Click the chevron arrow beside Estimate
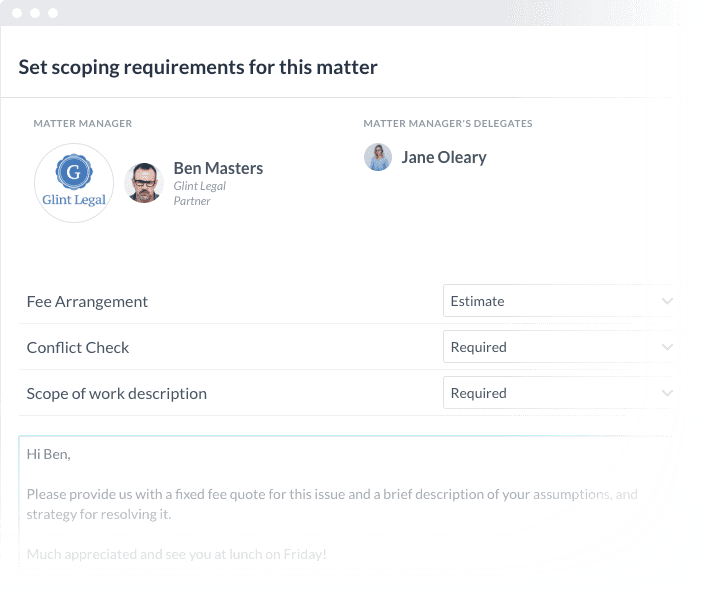This screenshot has width=704, height=593. [x=667, y=301]
